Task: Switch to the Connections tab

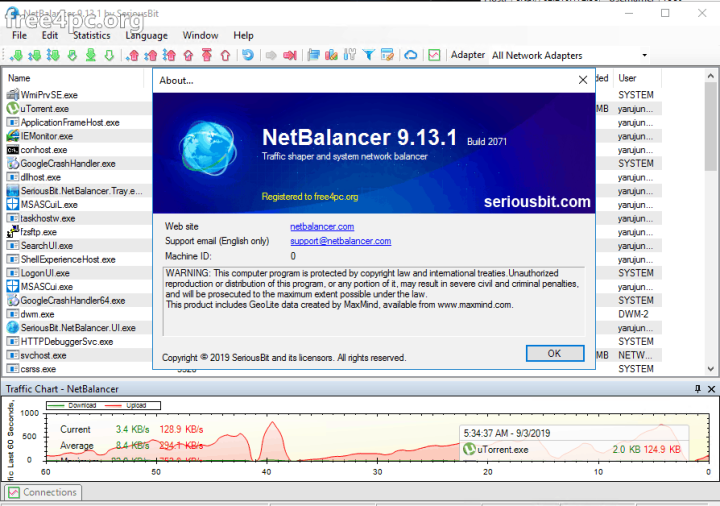Action: tap(43, 492)
